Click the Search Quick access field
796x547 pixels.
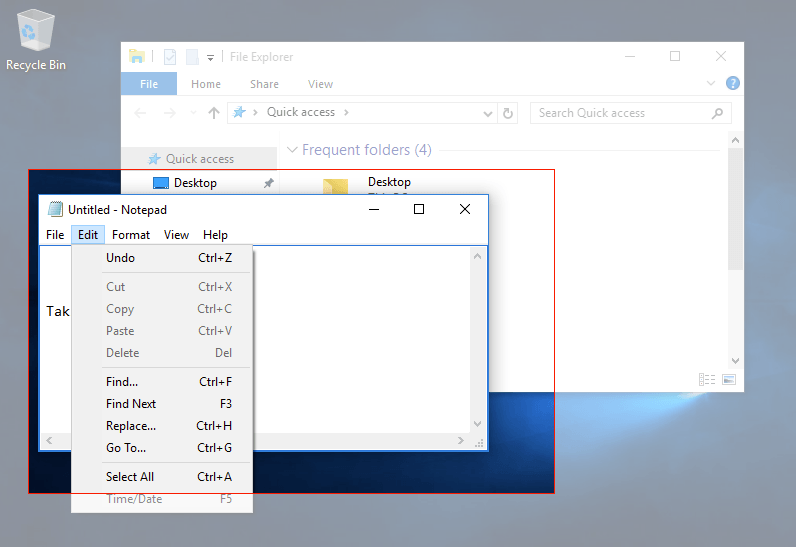[x=620, y=113]
